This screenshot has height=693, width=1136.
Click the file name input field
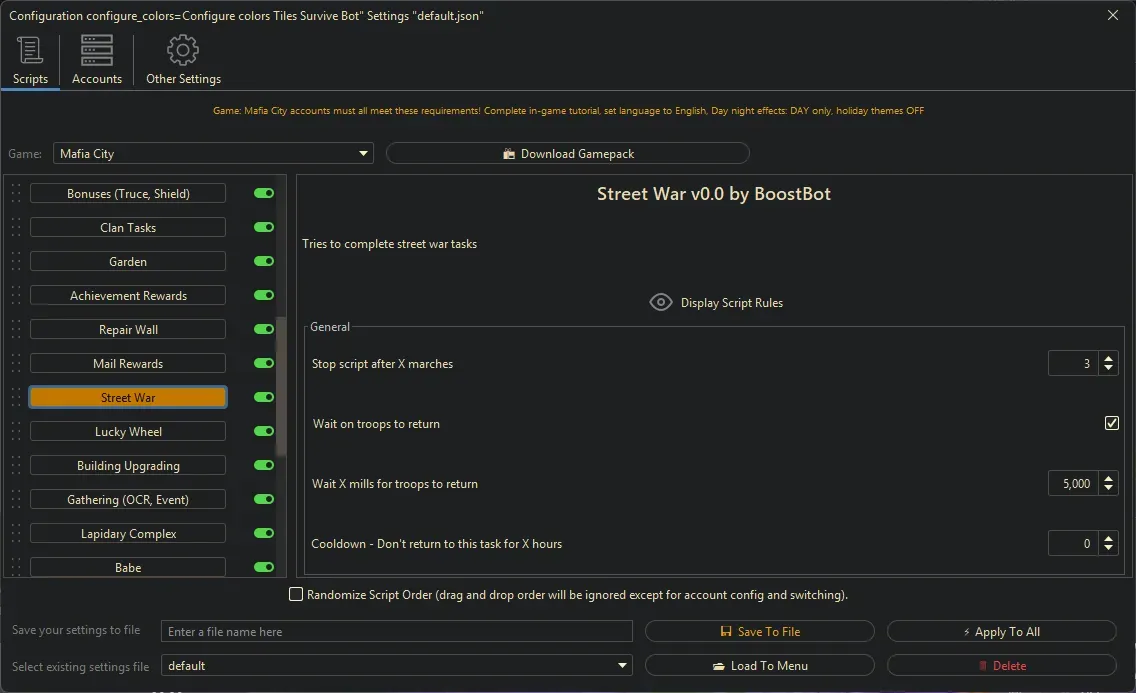[x=397, y=632]
